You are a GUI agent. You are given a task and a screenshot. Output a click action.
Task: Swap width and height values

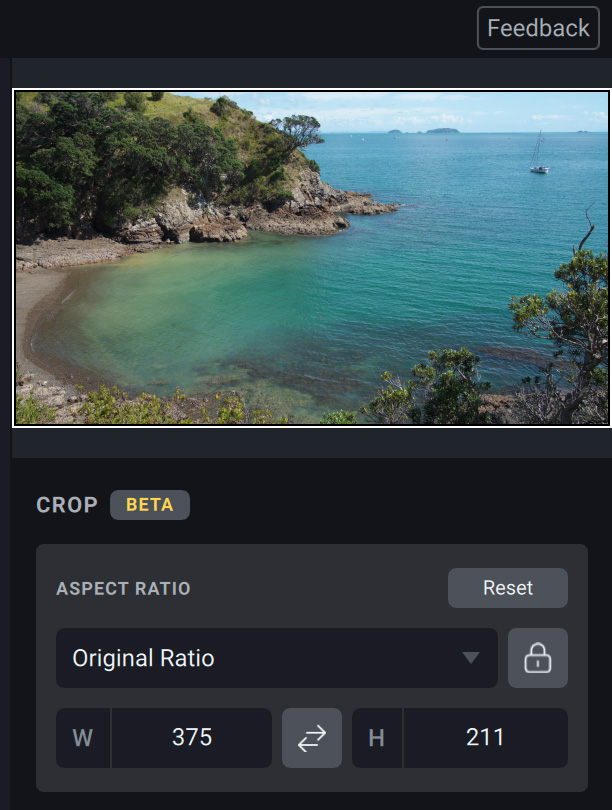(x=312, y=738)
